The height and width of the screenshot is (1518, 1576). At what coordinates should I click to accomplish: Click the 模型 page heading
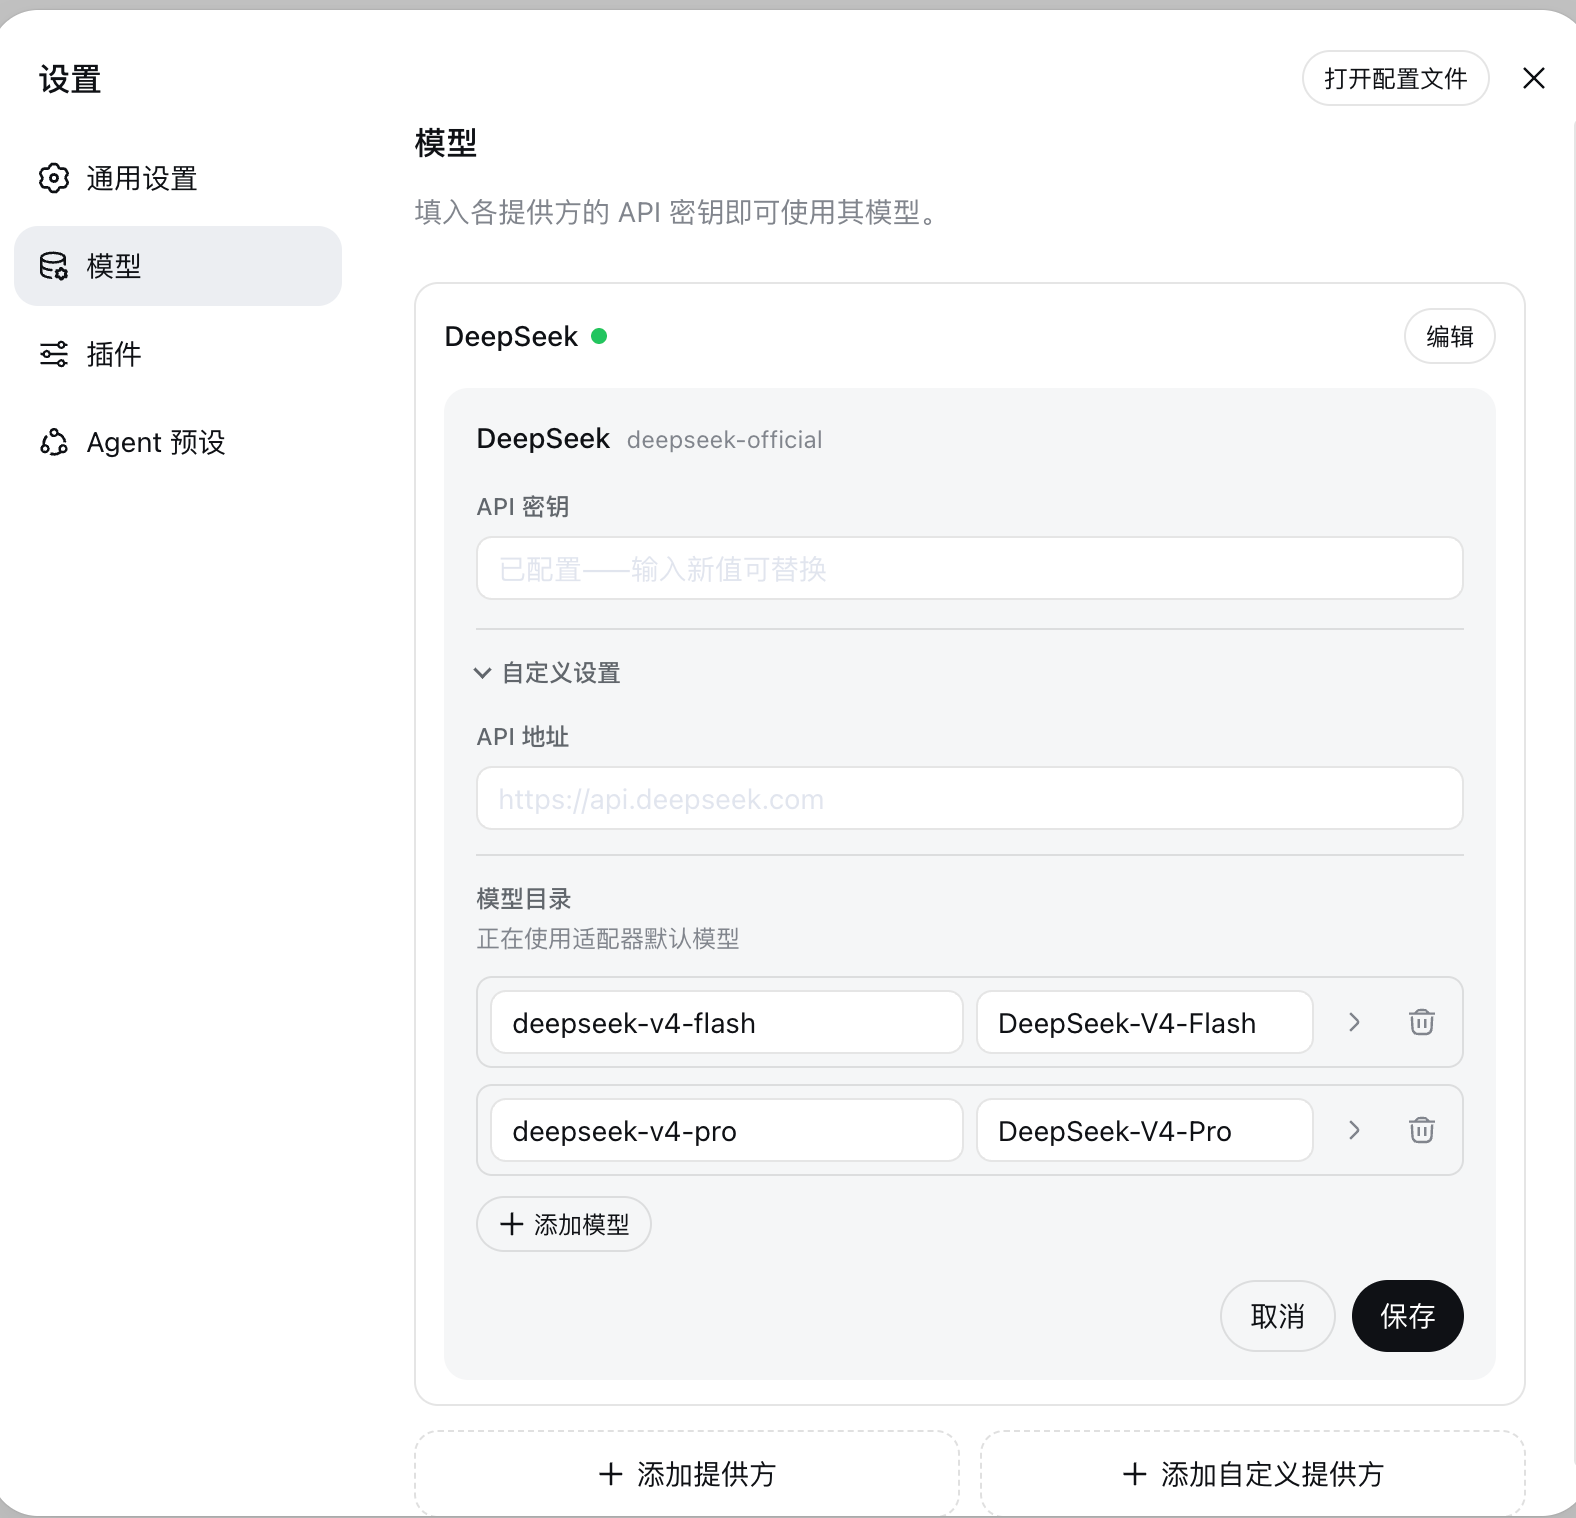446,143
